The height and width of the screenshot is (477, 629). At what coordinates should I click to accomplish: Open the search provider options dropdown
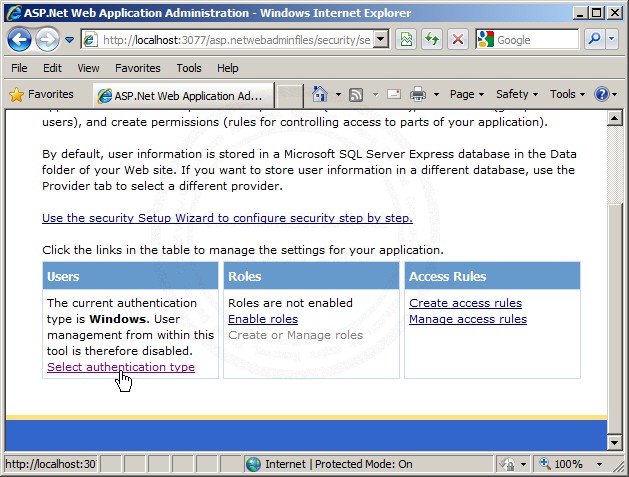click(611, 39)
